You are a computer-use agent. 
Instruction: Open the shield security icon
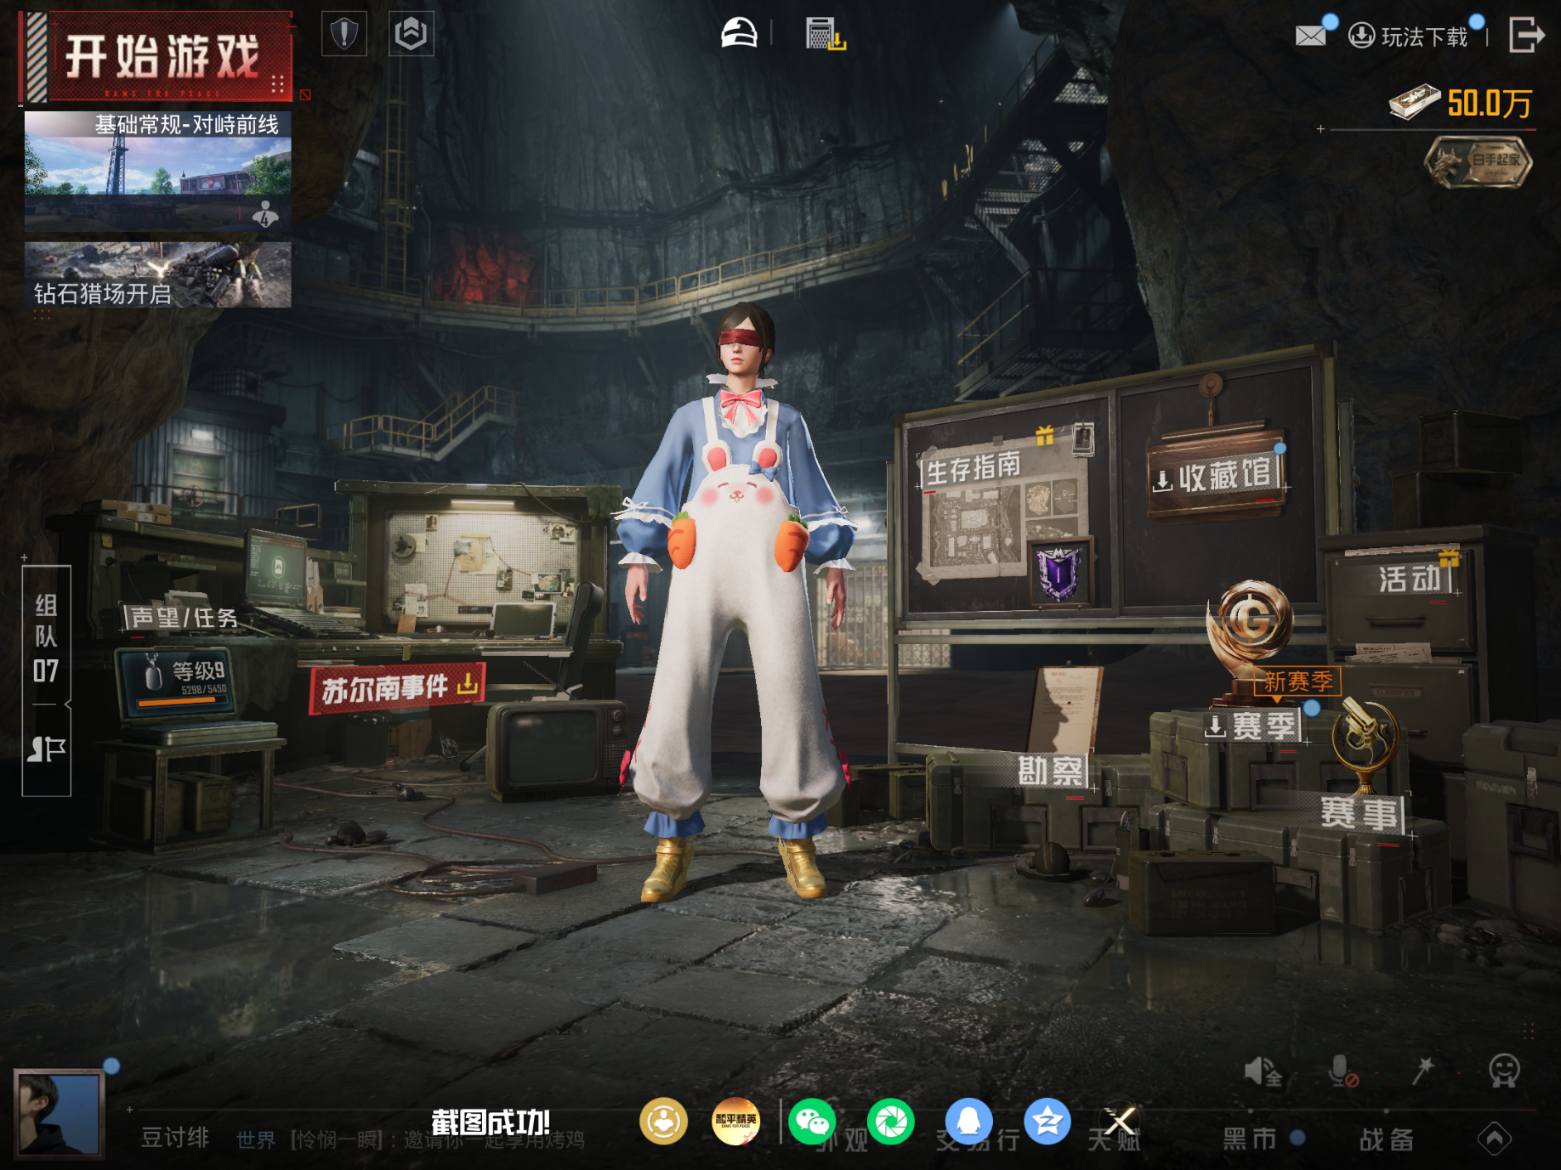pos(344,35)
